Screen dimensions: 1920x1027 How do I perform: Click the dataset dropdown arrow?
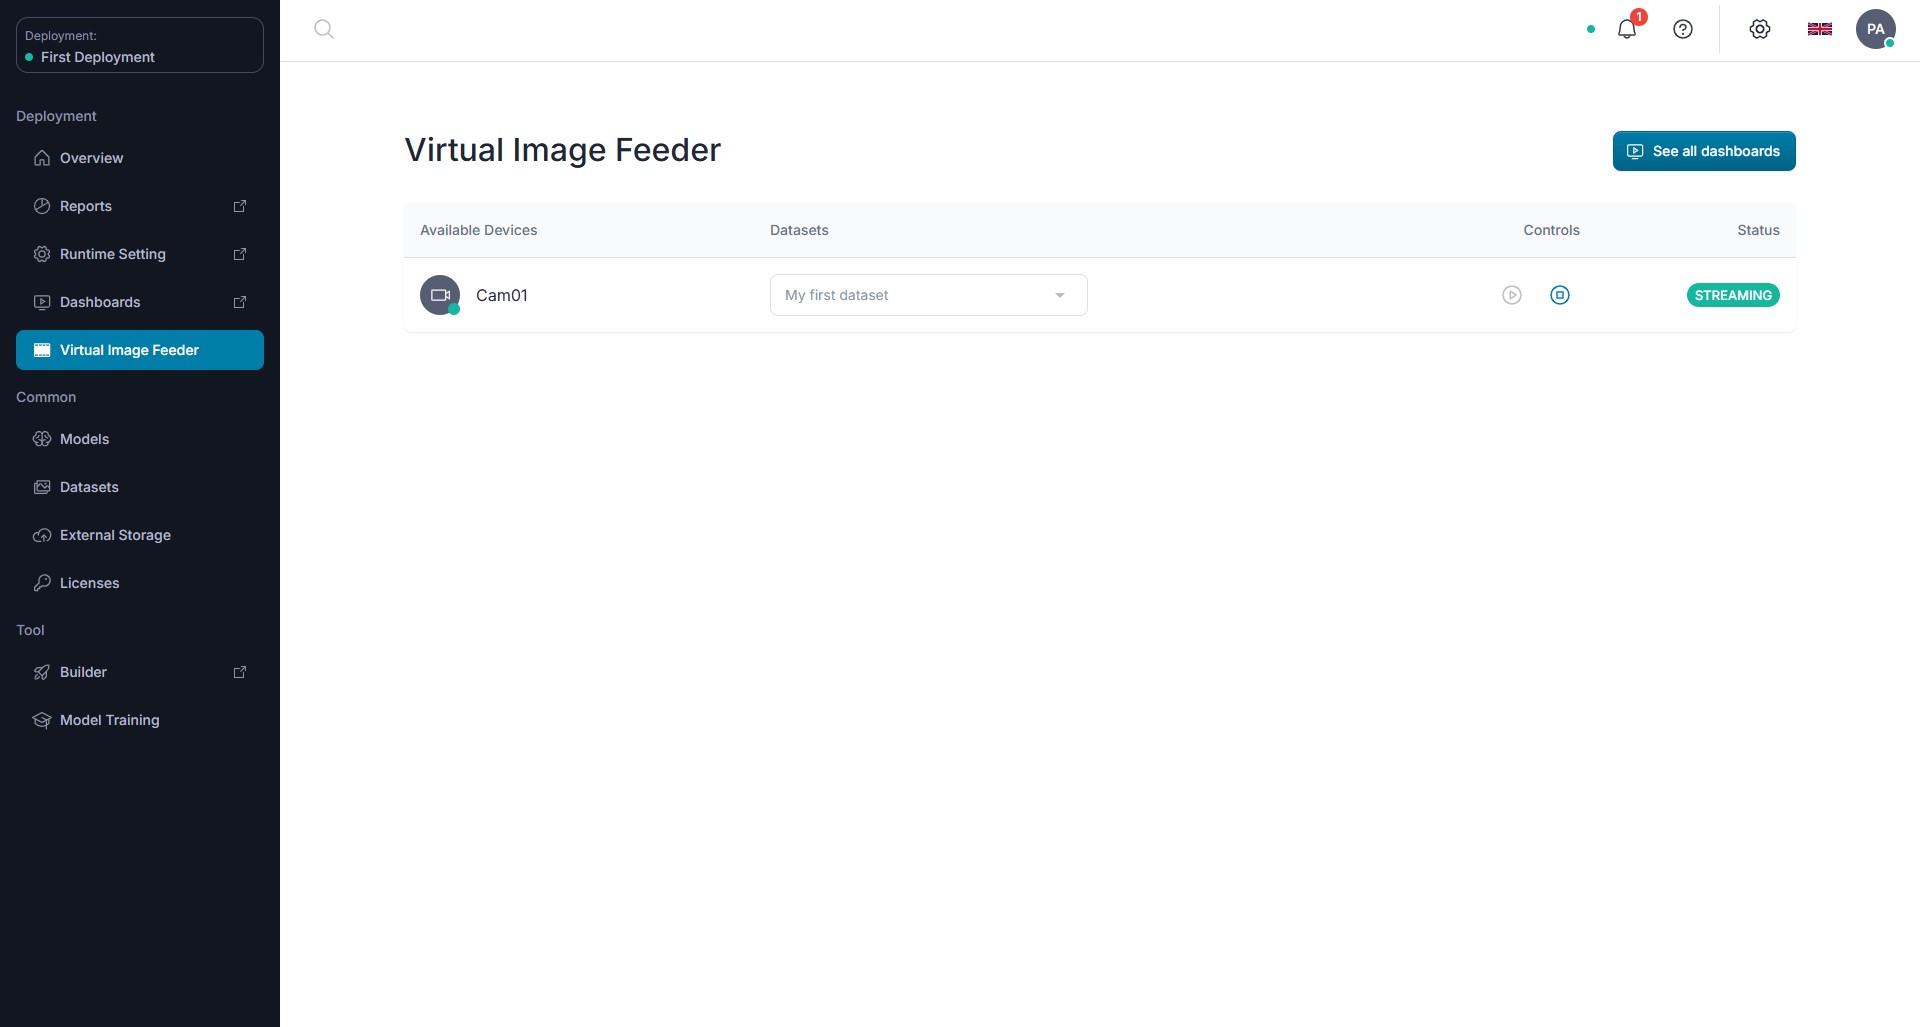(x=1060, y=295)
